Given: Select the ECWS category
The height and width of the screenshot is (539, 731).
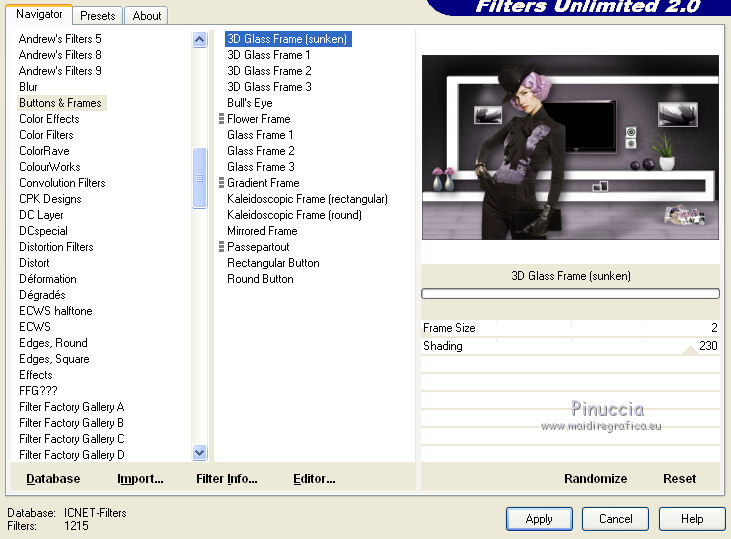Looking at the screenshot, I should (x=34, y=327).
